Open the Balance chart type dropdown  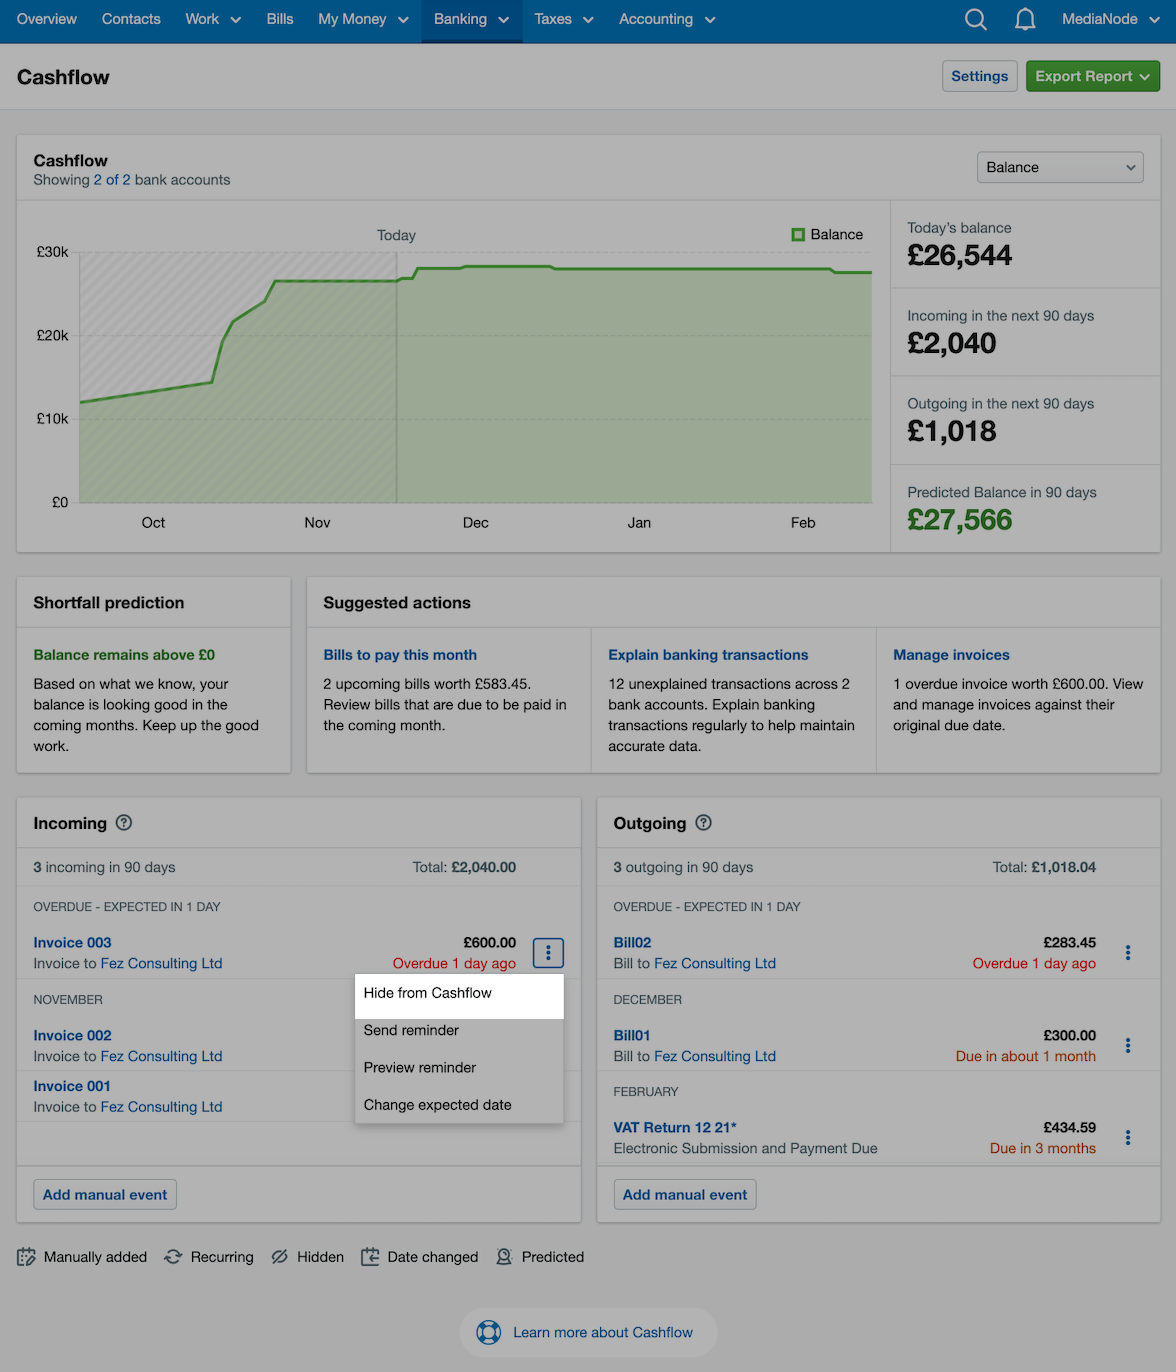[x=1060, y=168]
